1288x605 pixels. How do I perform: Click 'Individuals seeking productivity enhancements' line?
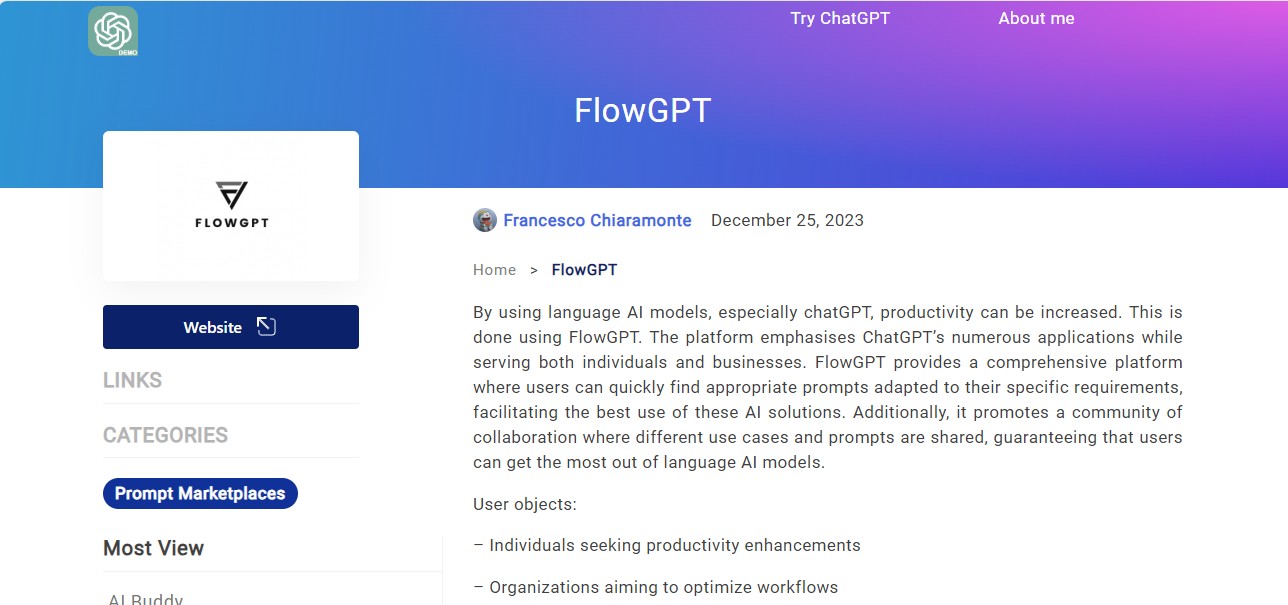[x=667, y=546]
